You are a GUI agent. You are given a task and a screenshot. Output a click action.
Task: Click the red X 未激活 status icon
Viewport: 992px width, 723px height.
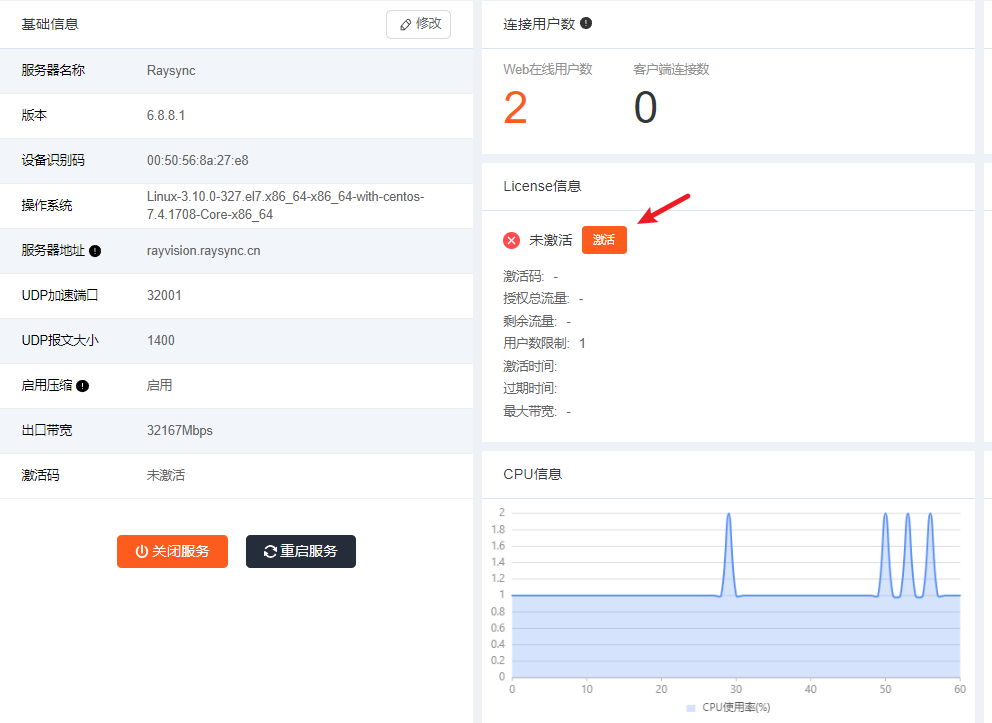click(x=511, y=240)
